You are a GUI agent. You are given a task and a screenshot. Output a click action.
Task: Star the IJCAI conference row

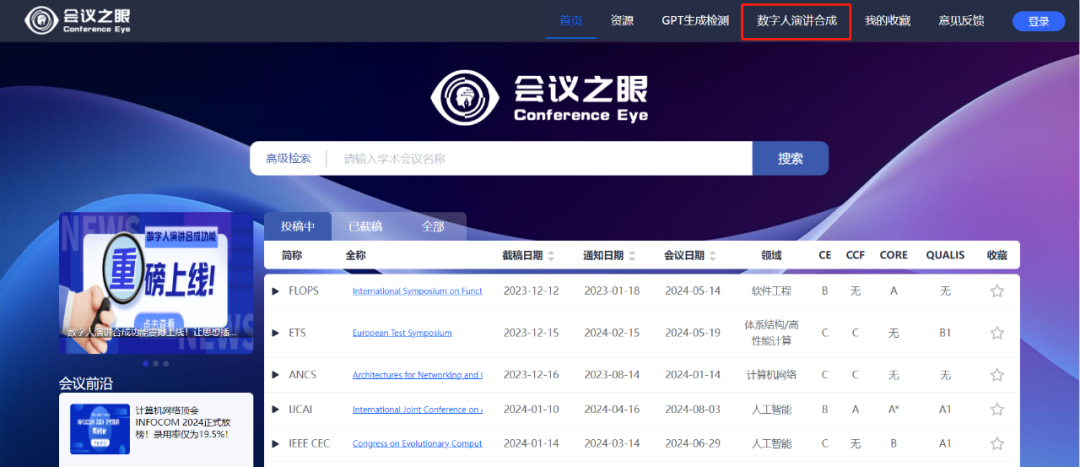pos(996,410)
